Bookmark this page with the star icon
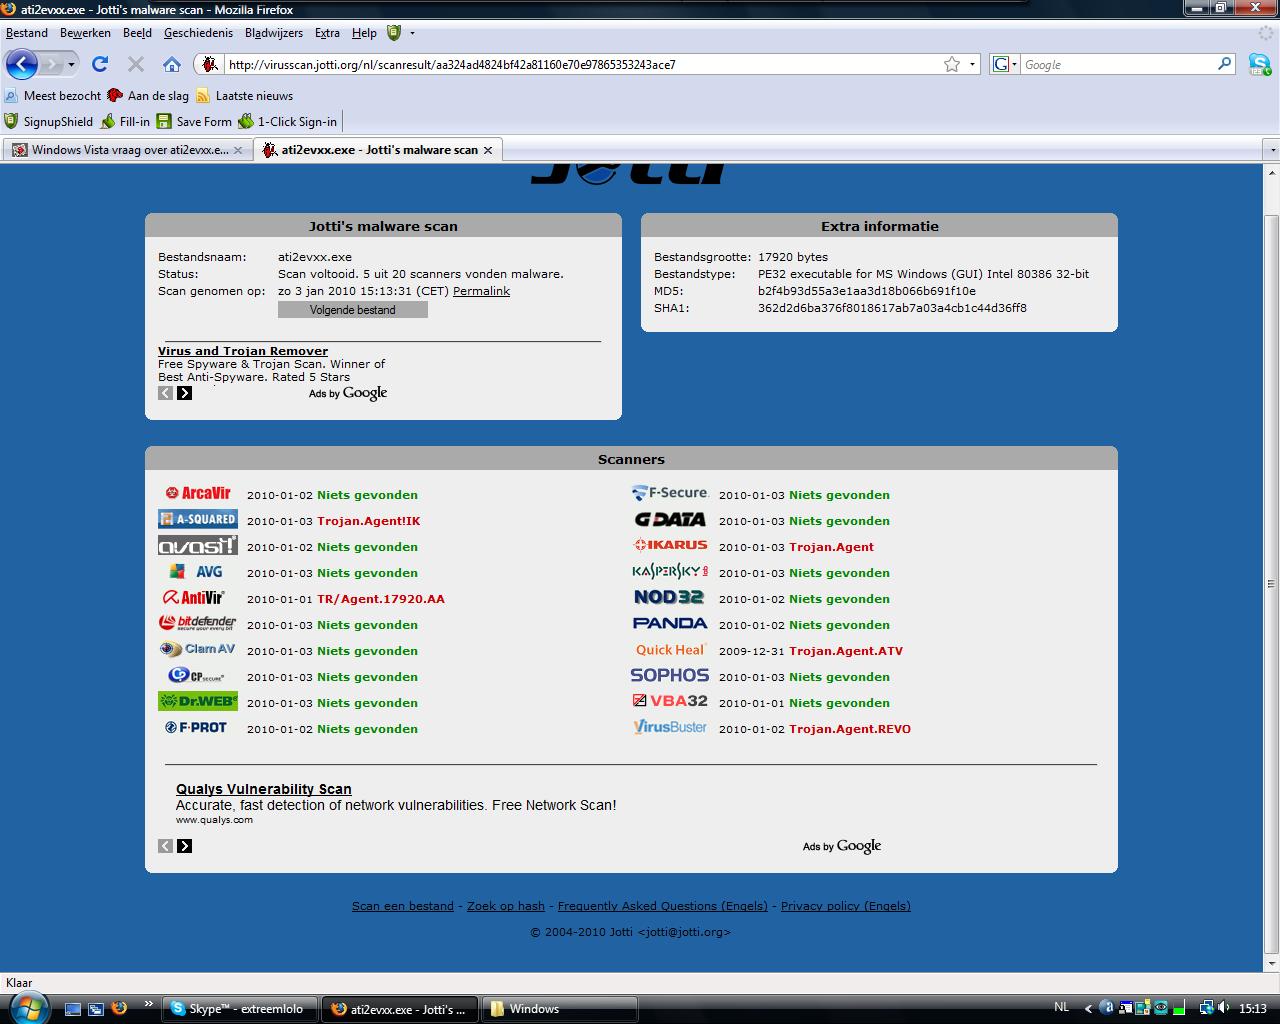1280x1024 pixels. pos(952,64)
